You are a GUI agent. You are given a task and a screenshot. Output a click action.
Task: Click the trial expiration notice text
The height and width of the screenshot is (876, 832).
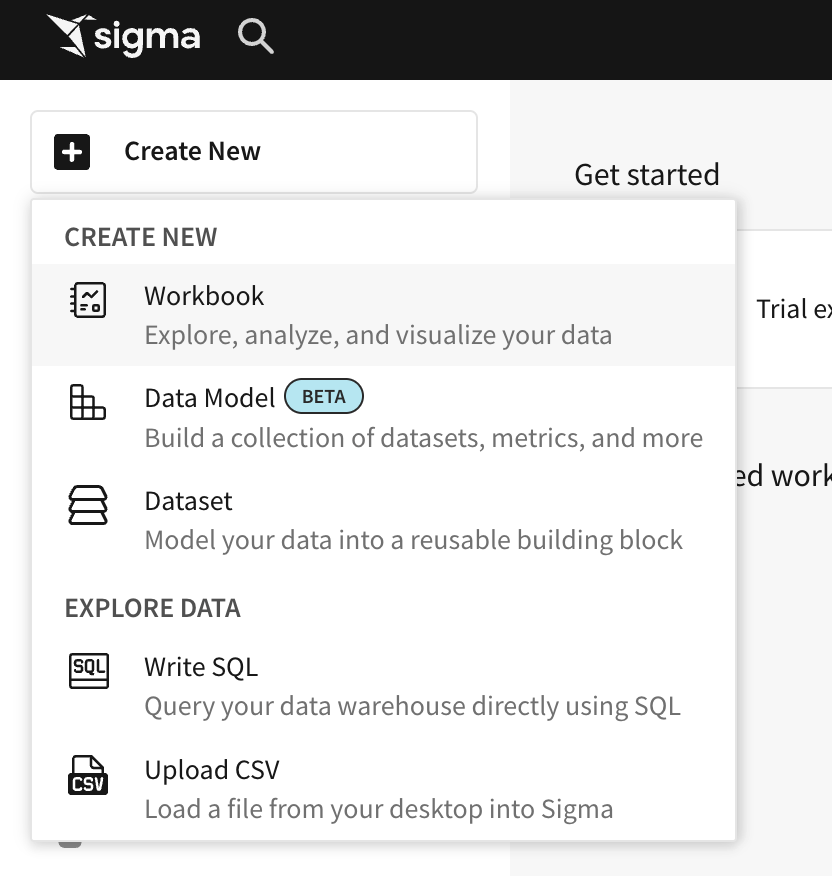tap(796, 309)
